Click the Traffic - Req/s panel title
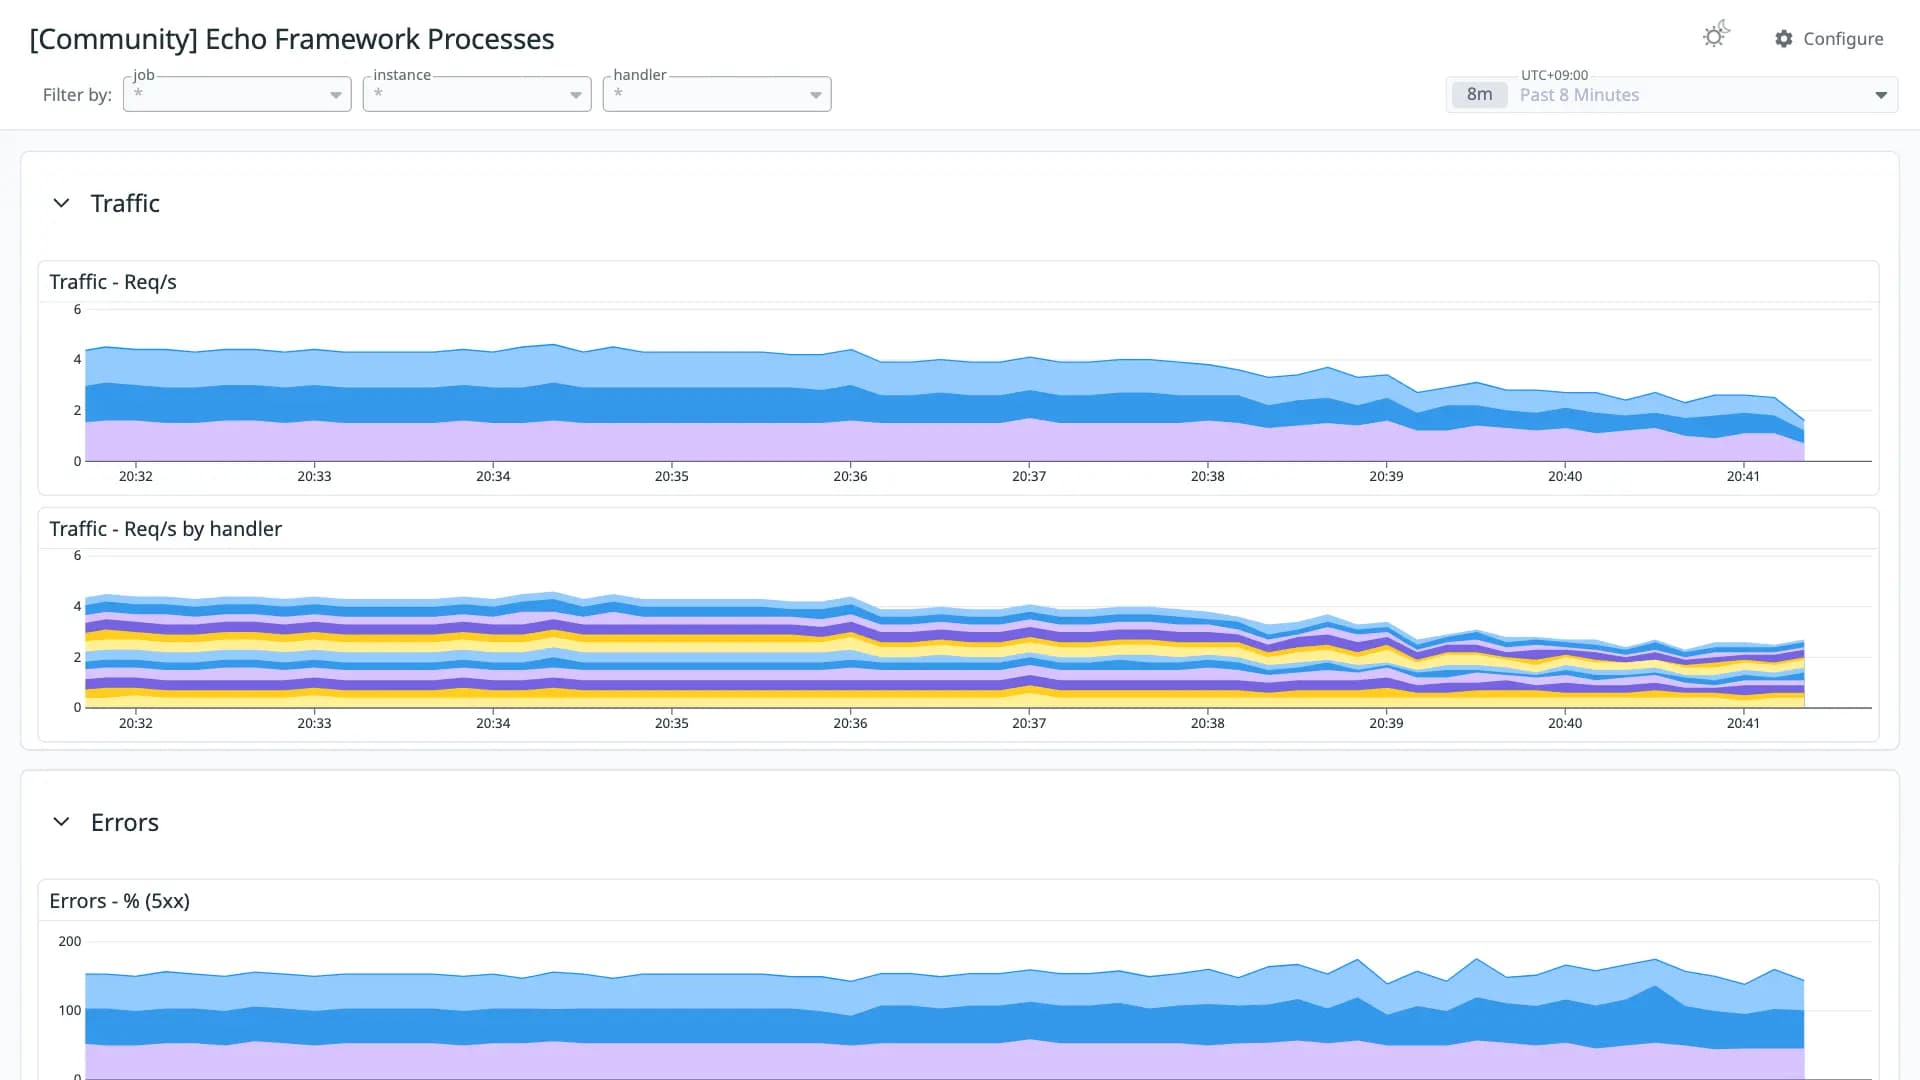The height and width of the screenshot is (1080, 1920). pos(113,282)
